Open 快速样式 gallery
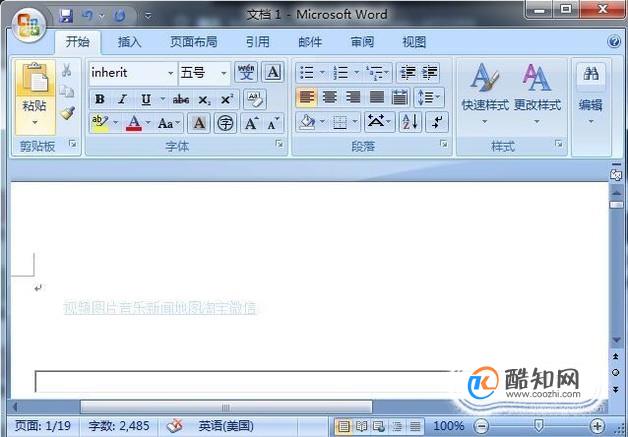The height and width of the screenshot is (437, 628). pos(485,93)
